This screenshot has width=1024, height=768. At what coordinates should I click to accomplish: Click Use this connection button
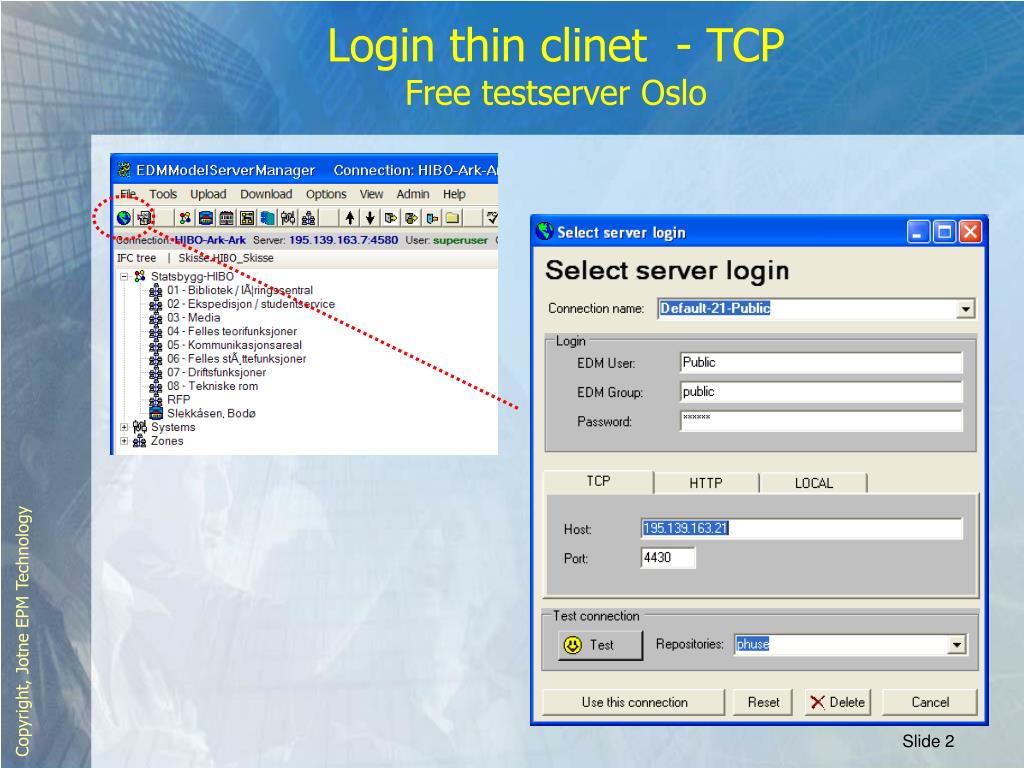(x=634, y=702)
